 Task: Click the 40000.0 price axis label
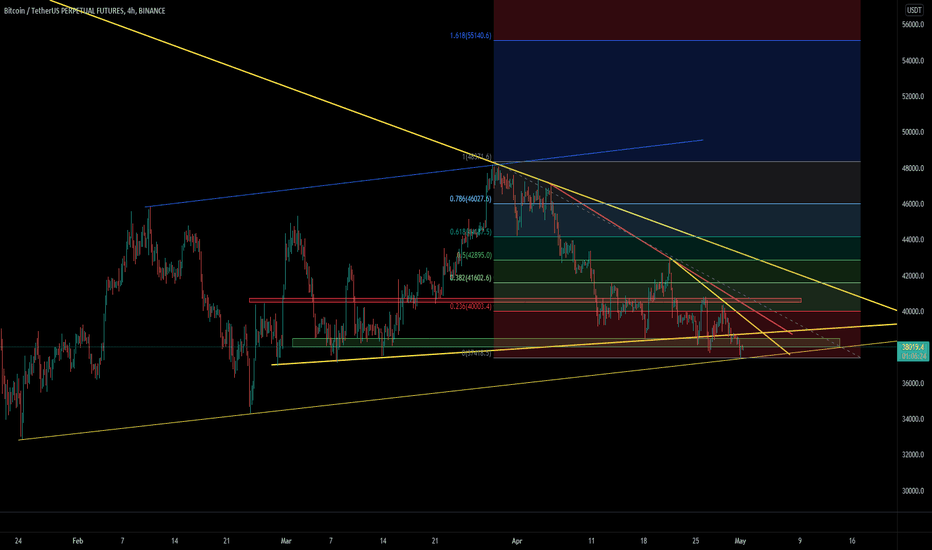912,312
